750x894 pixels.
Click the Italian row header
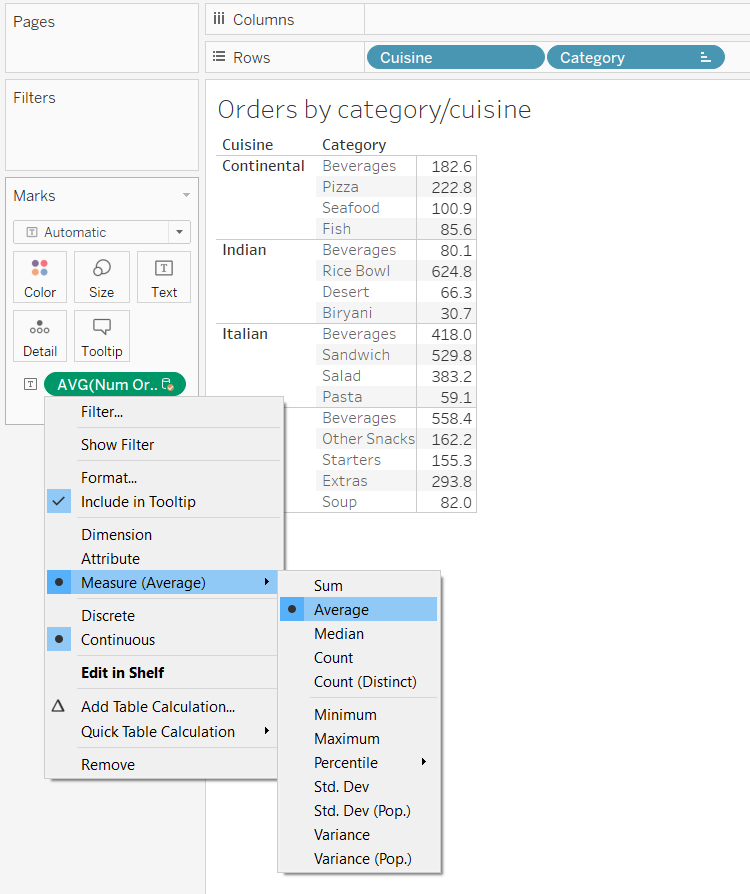245,334
